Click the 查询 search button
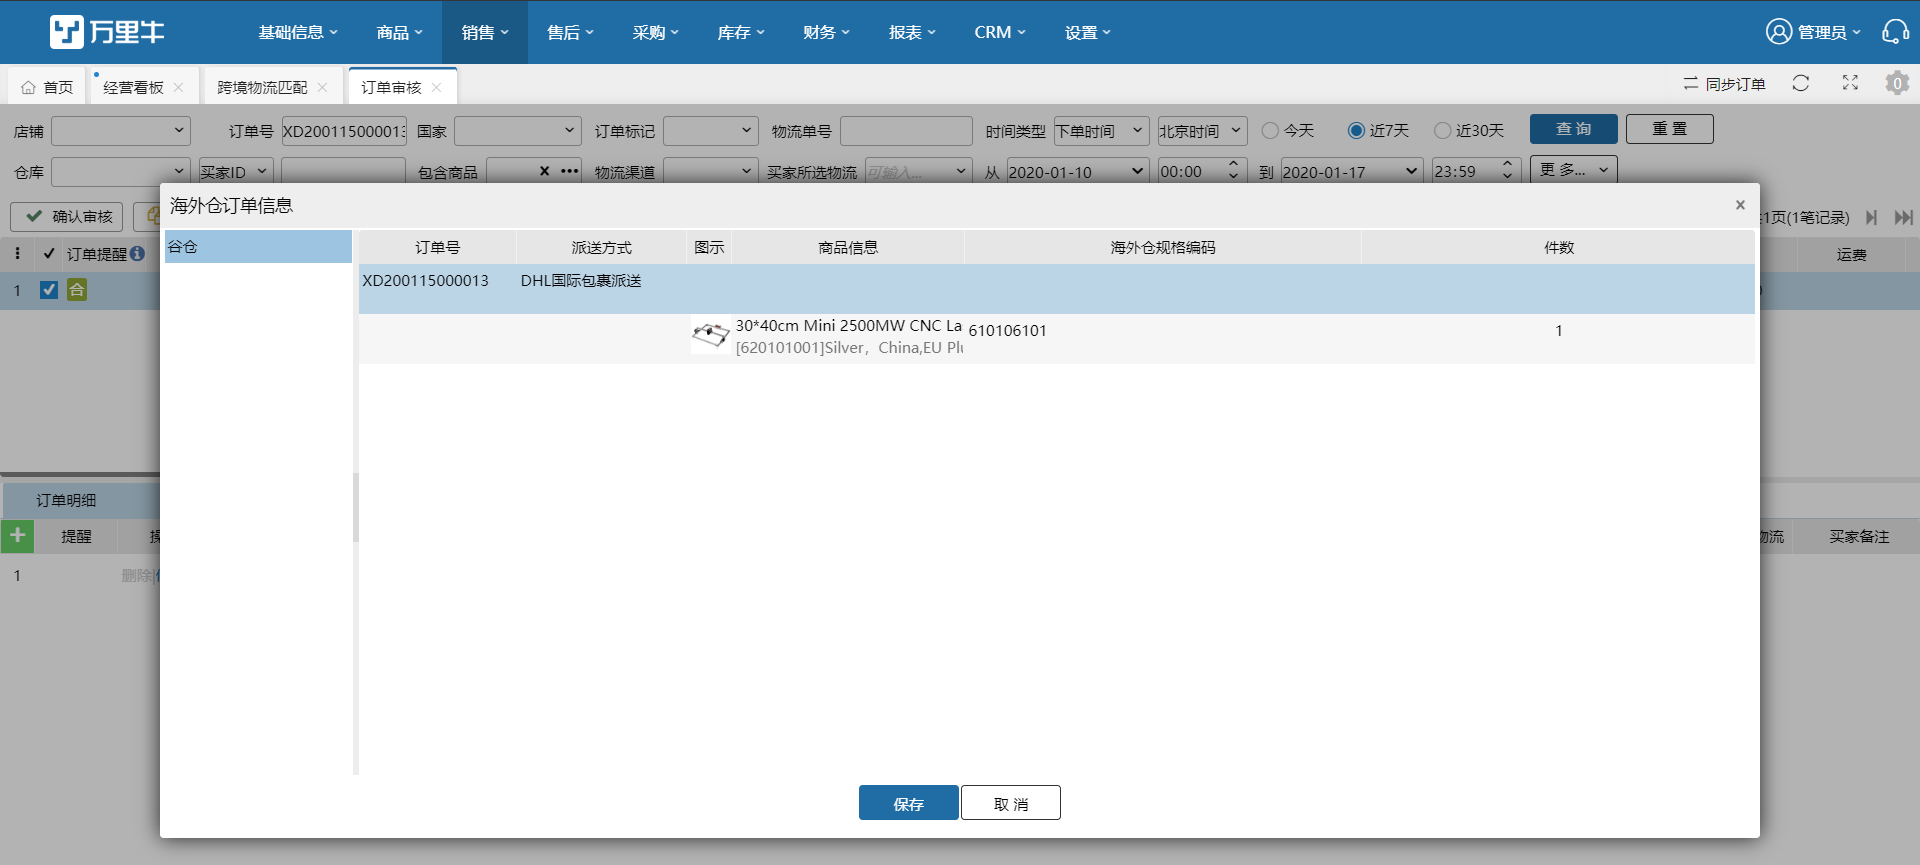1920x865 pixels. pyautogui.click(x=1574, y=129)
